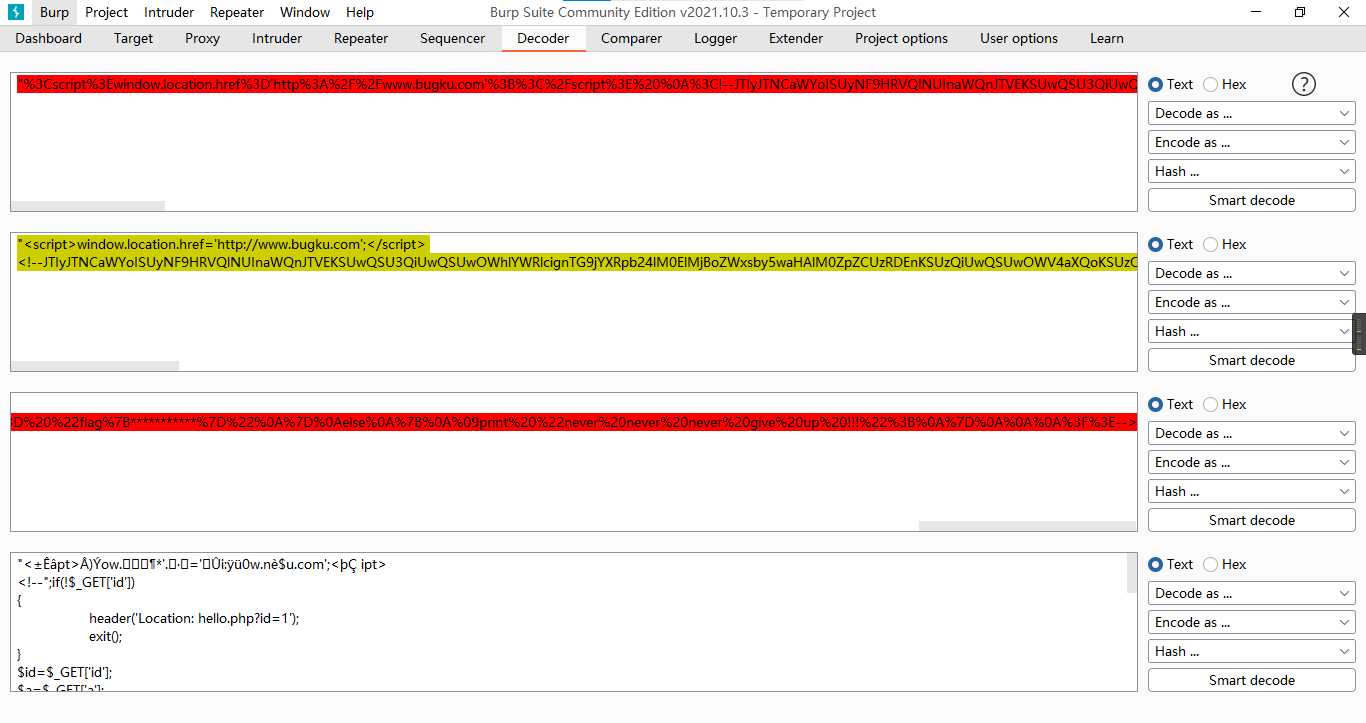The image size is (1366, 723).
Task: Open the Window menu
Action: click(x=305, y=12)
